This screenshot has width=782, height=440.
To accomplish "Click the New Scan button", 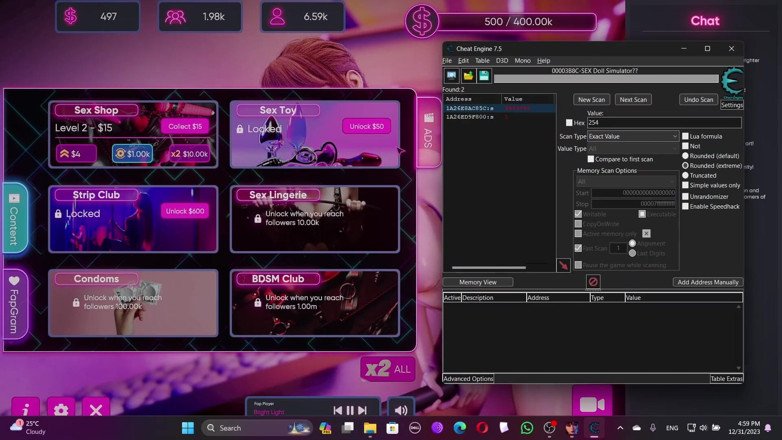I will (x=591, y=99).
